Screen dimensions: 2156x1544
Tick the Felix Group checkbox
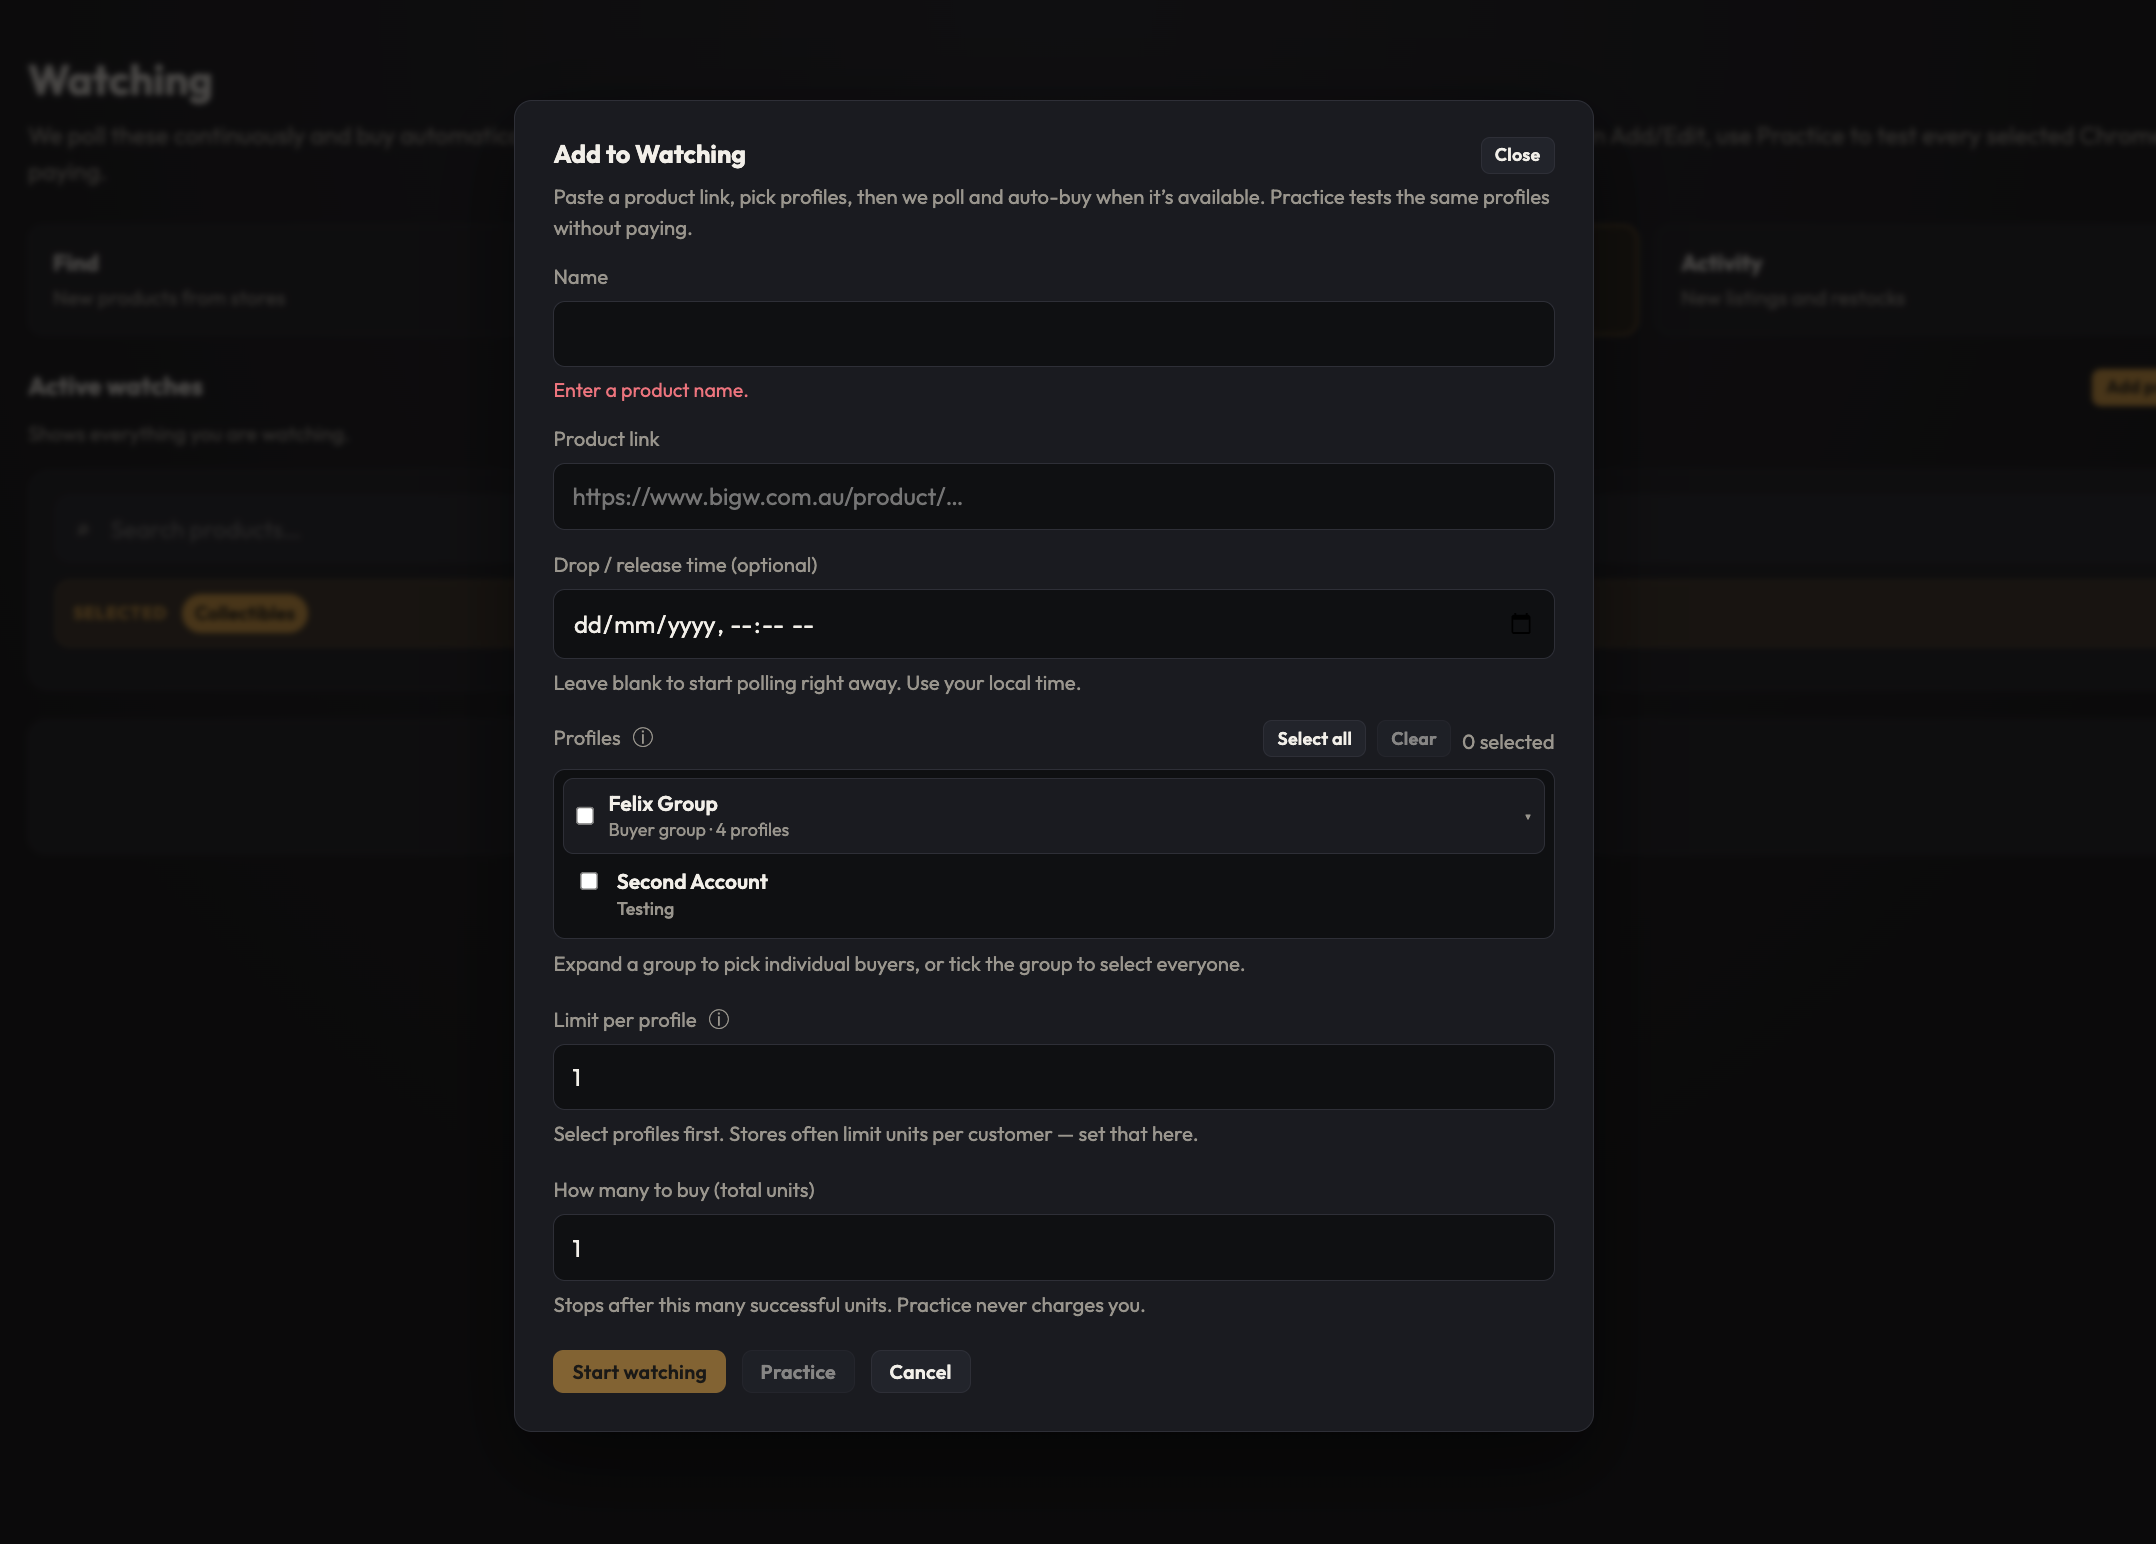585,816
